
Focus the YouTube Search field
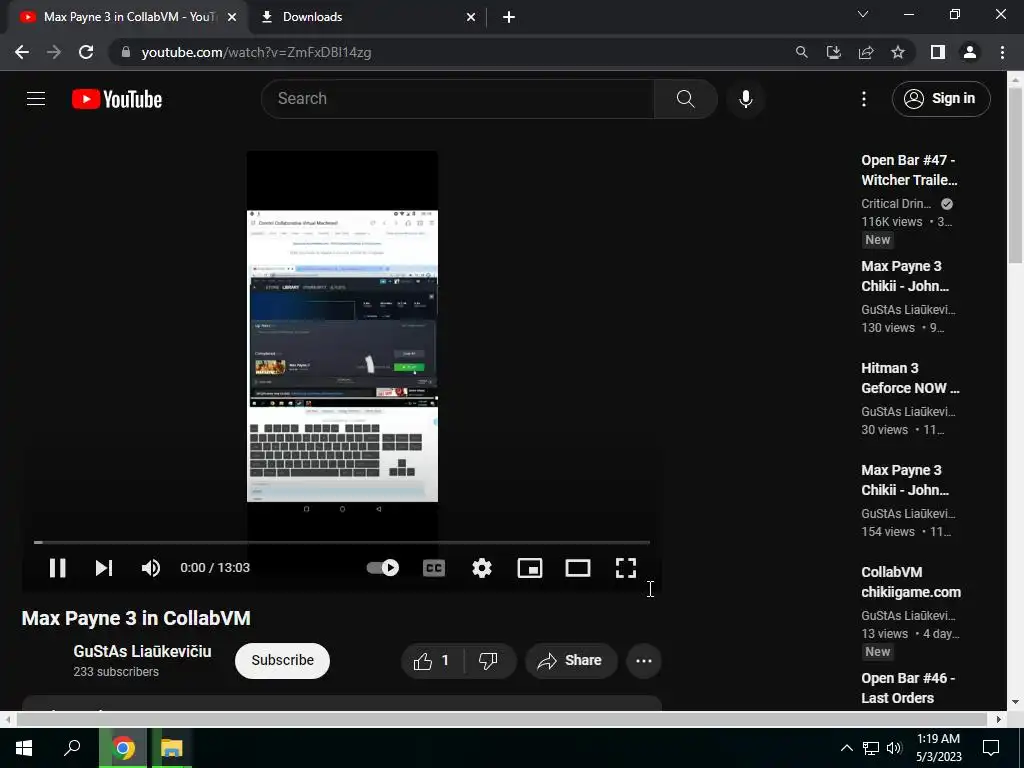click(x=457, y=99)
